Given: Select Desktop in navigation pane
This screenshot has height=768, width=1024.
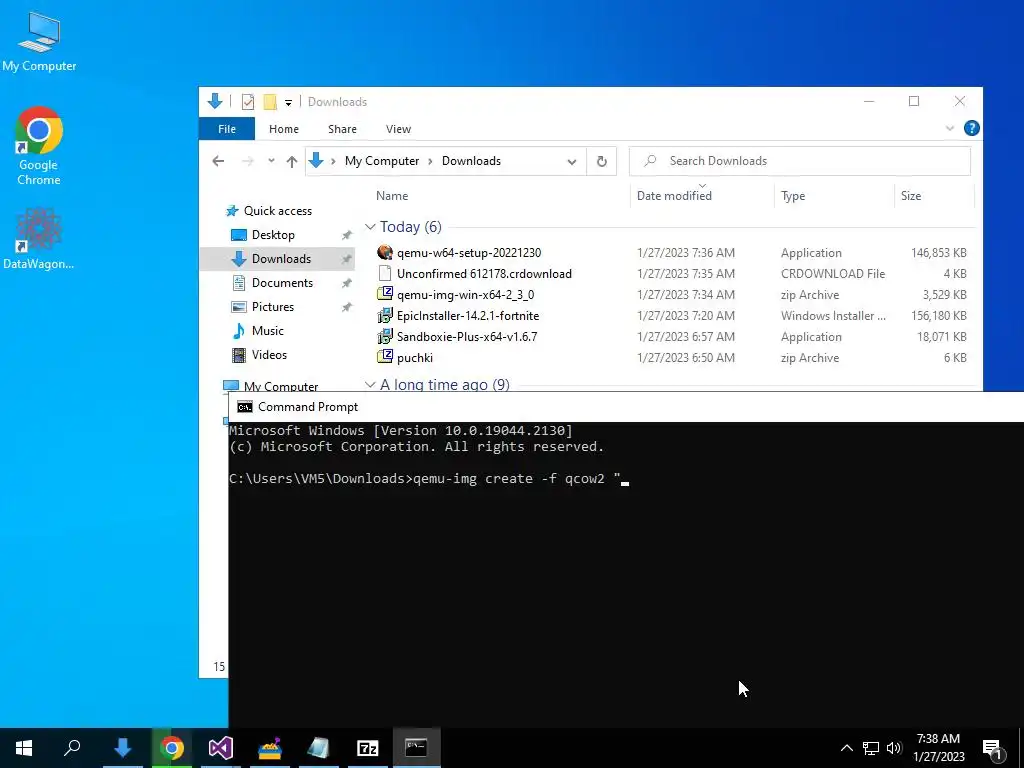Looking at the screenshot, I should (273, 234).
